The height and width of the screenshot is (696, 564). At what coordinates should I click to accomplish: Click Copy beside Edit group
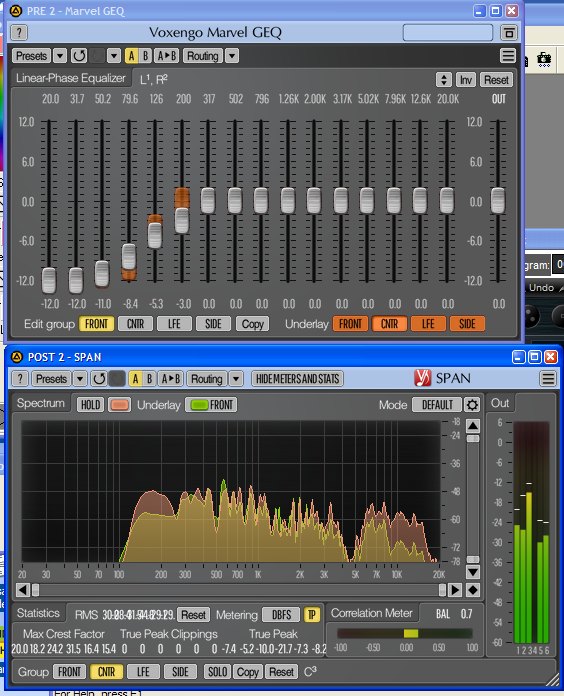point(252,324)
